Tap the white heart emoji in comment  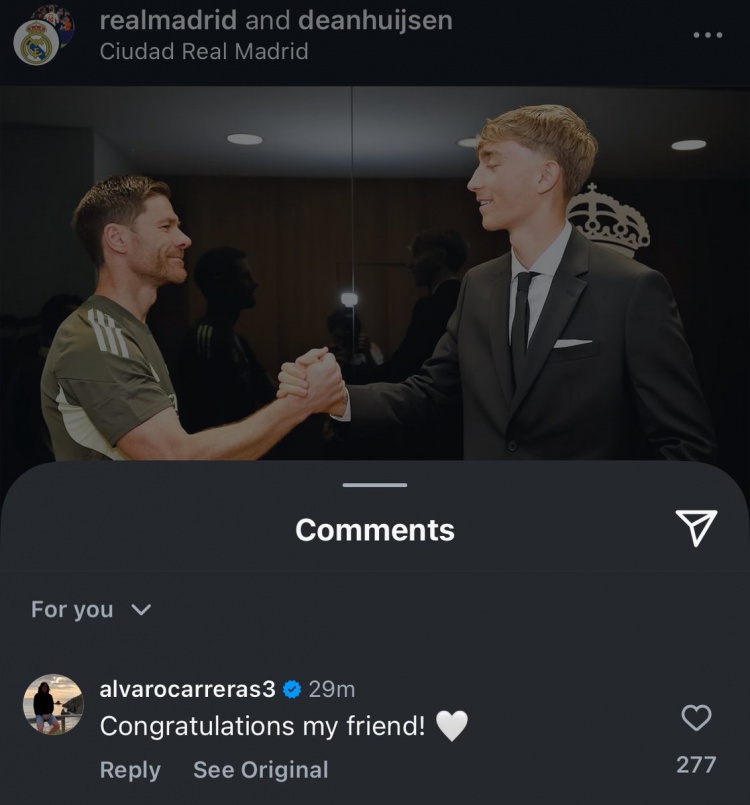pos(452,726)
